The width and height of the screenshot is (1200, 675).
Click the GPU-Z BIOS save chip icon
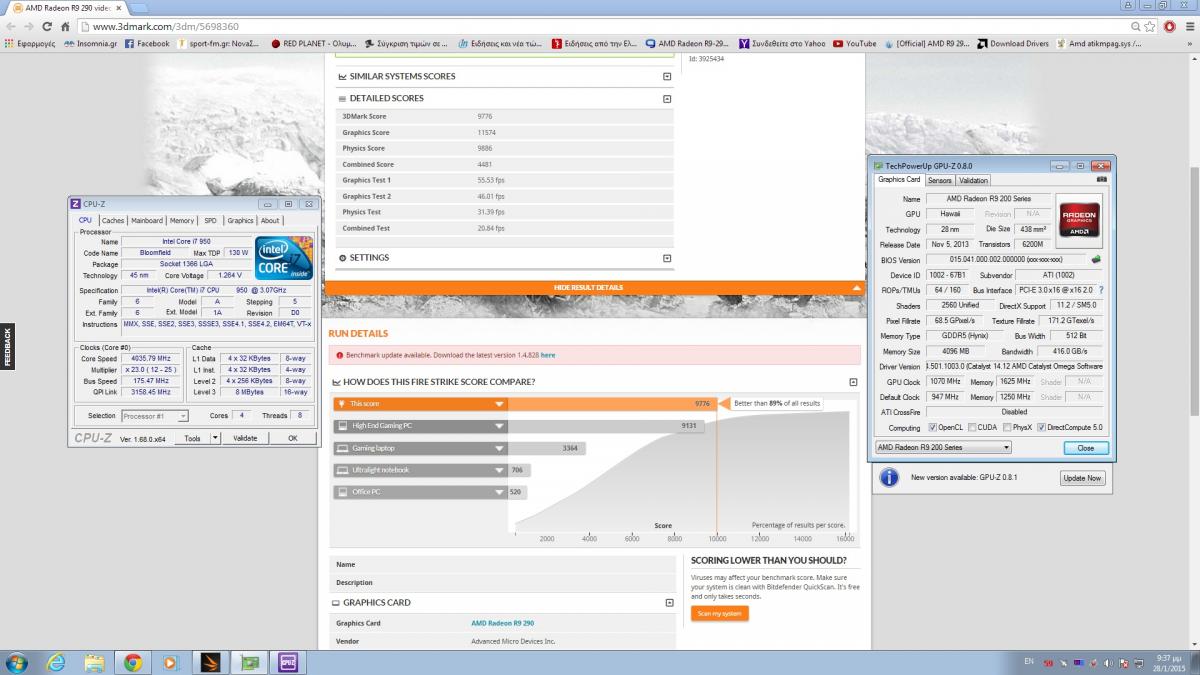1096,260
